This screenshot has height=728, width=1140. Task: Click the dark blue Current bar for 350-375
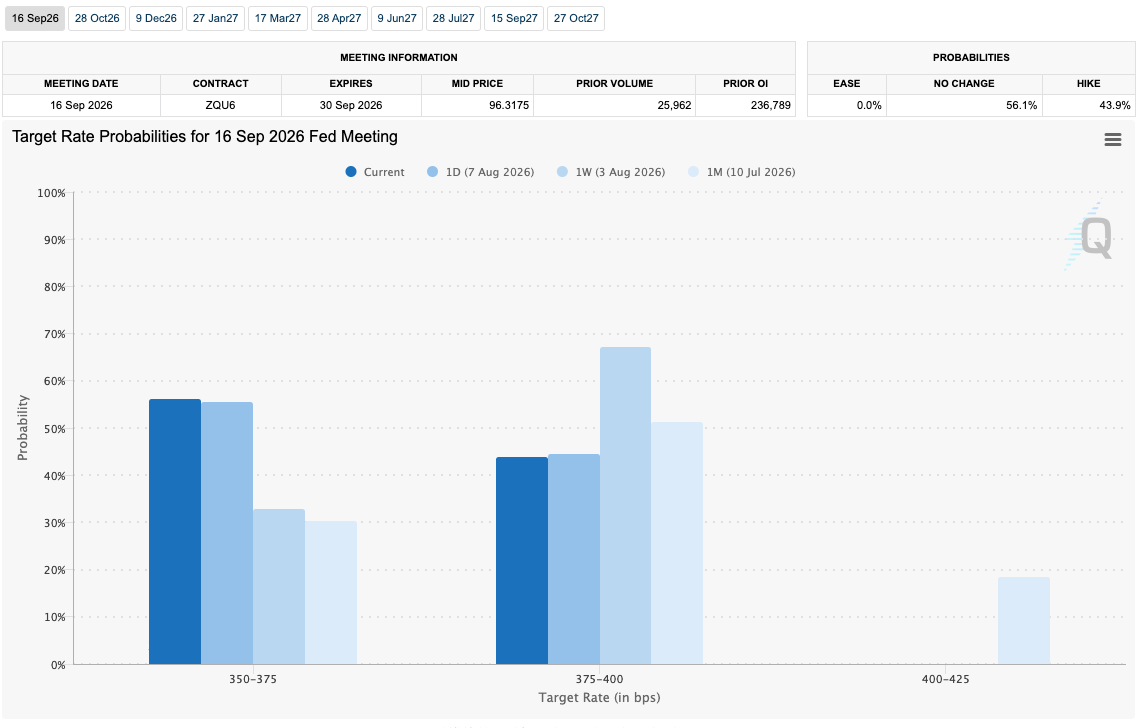(174, 532)
